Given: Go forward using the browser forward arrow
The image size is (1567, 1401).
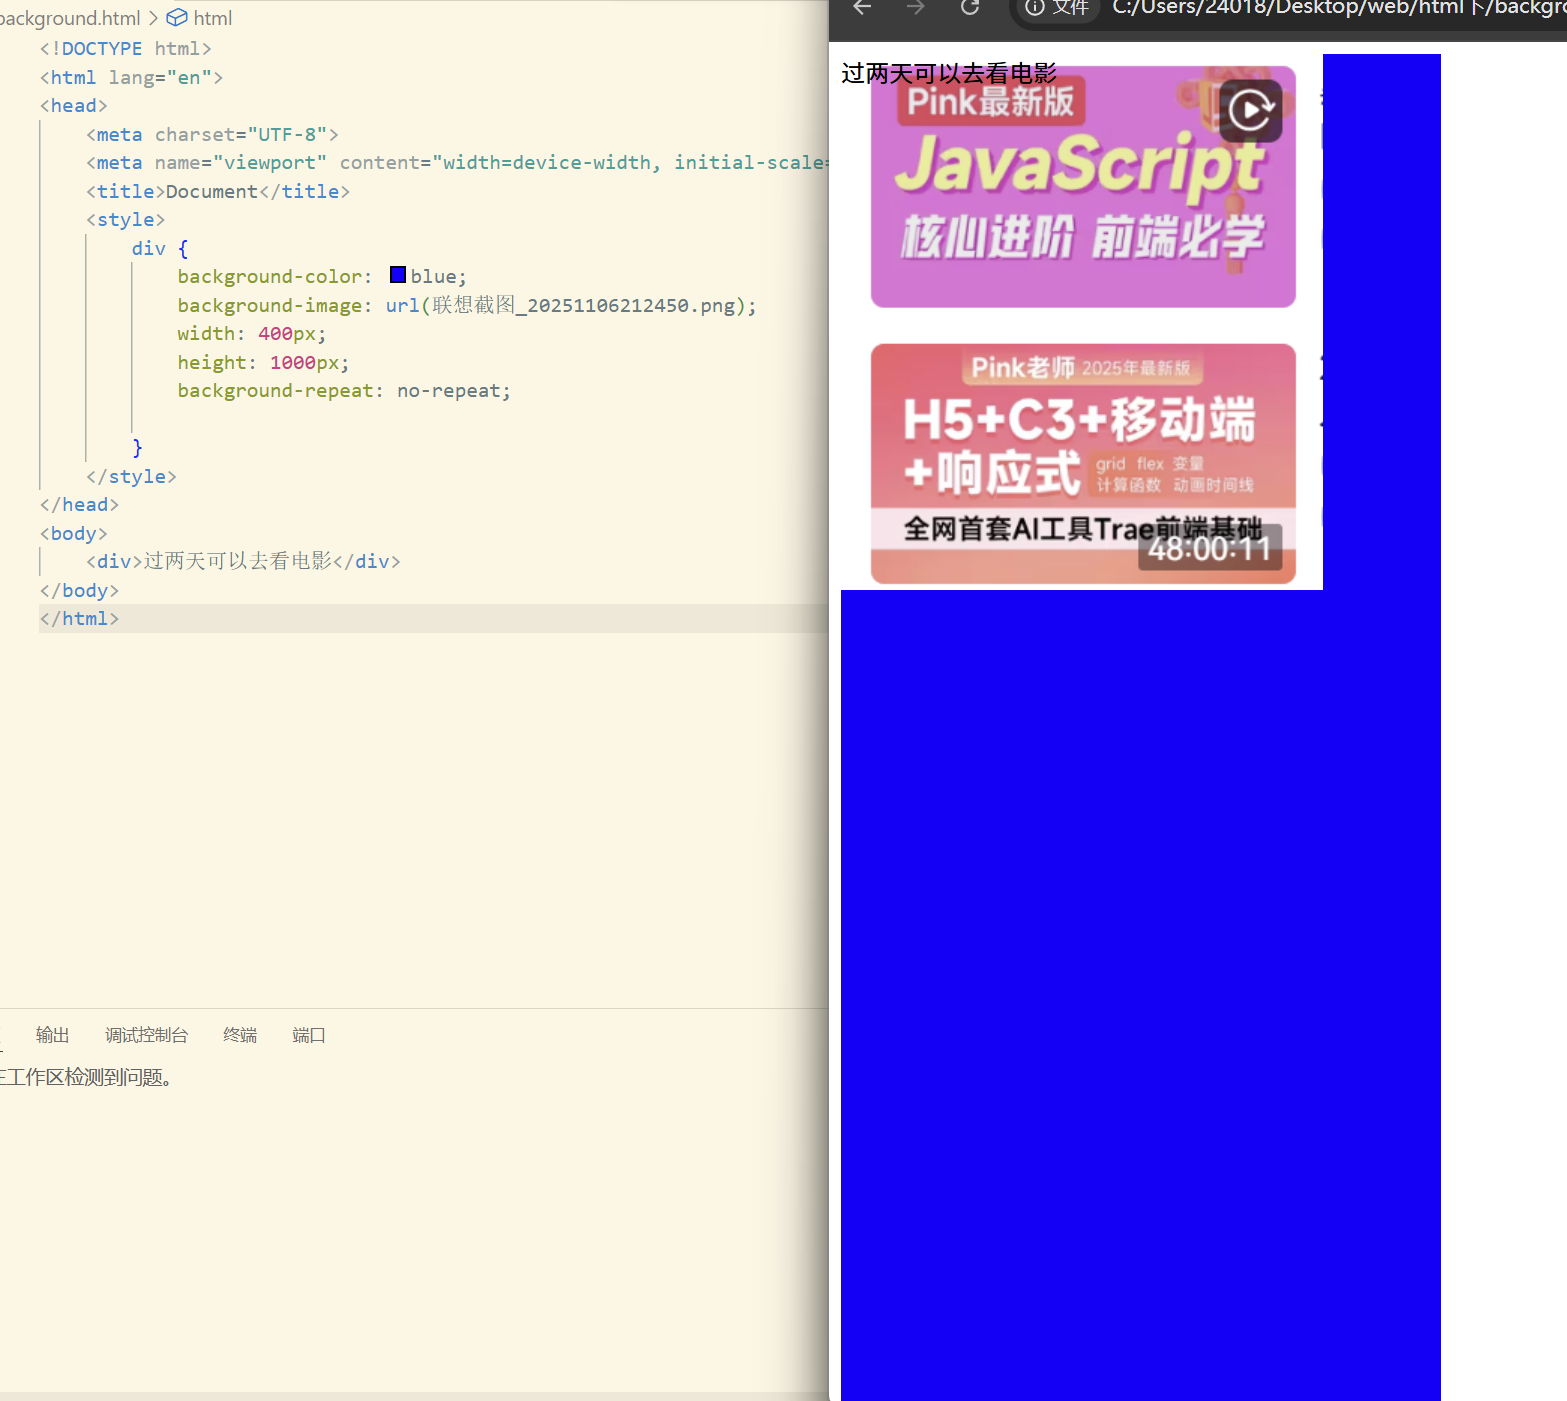Looking at the screenshot, I should [x=916, y=7].
